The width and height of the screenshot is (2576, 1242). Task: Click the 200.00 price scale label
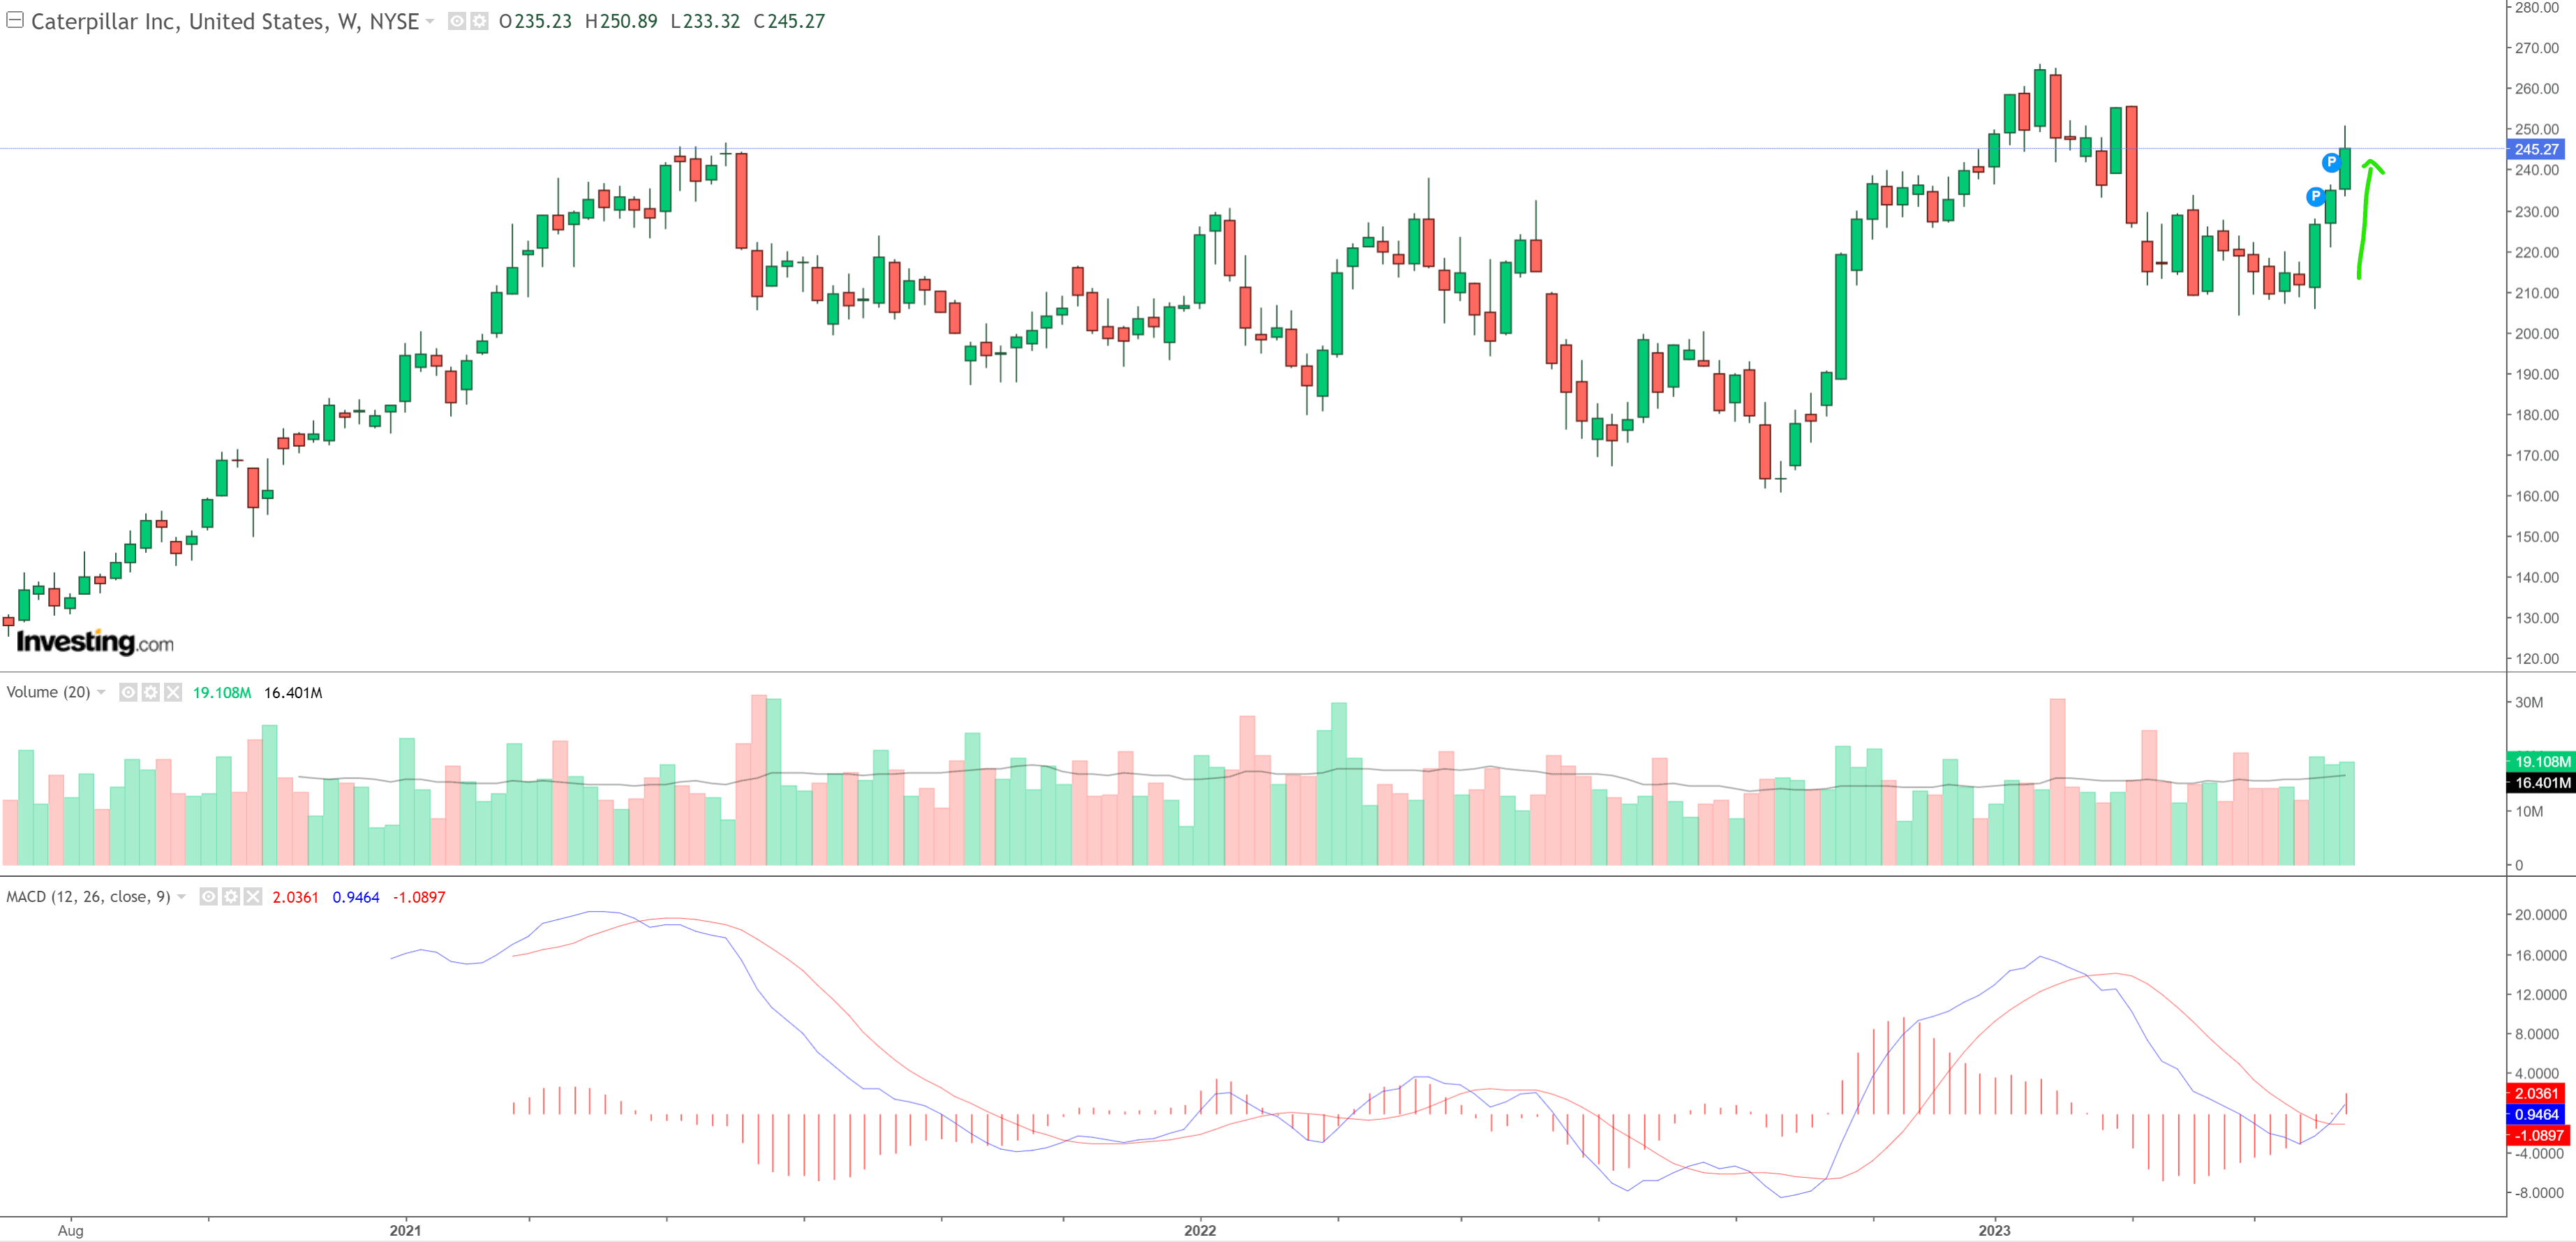(x=2537, y=333)
